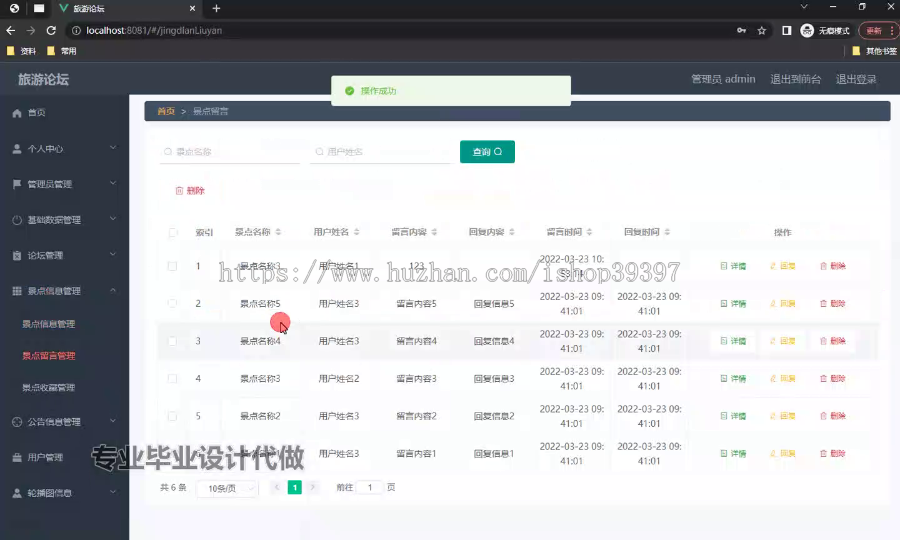Expand the 管理员管理 sidebar menu
This screenshot has width=900, height=540.
[x=64, y=184]
